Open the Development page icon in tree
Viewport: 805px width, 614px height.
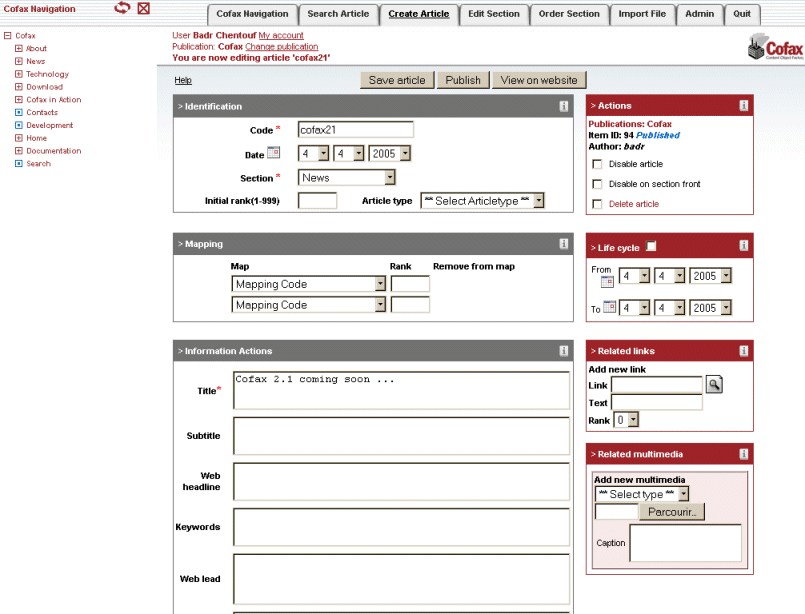pos(19,125)
